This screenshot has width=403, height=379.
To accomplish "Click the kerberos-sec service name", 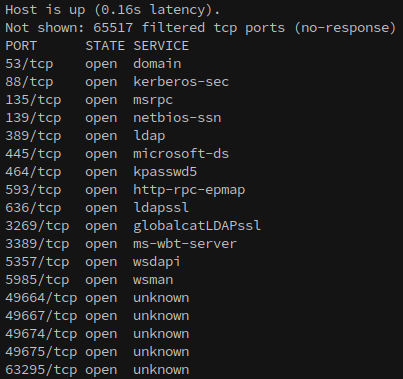I will pyautogui.click(x=181, y=82).
